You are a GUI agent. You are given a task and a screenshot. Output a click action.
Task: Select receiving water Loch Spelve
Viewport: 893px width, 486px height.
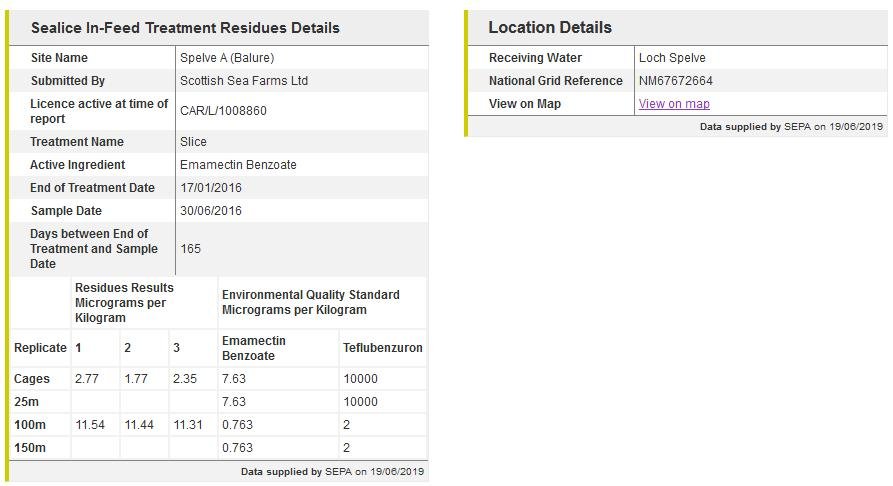[x=672, y=58]
